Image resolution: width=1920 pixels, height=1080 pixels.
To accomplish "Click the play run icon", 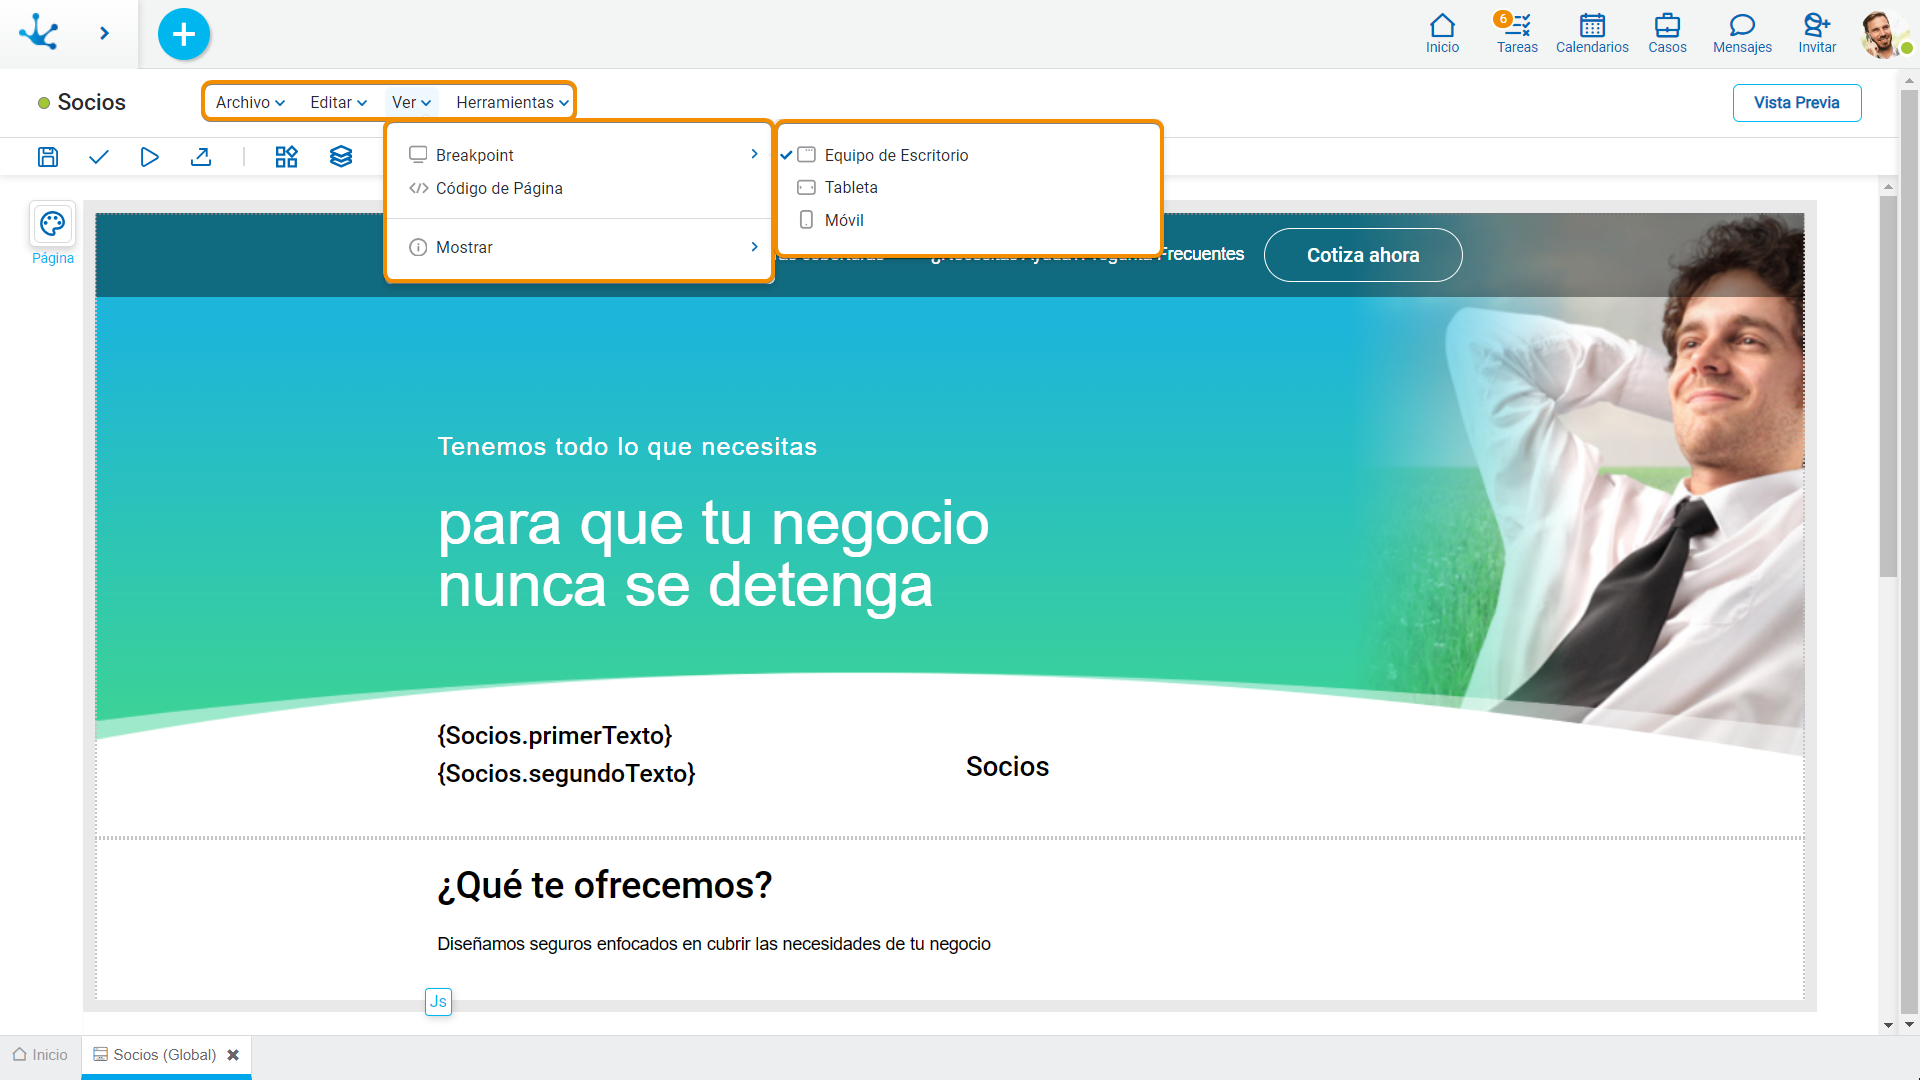I will [x=149, y=157].
